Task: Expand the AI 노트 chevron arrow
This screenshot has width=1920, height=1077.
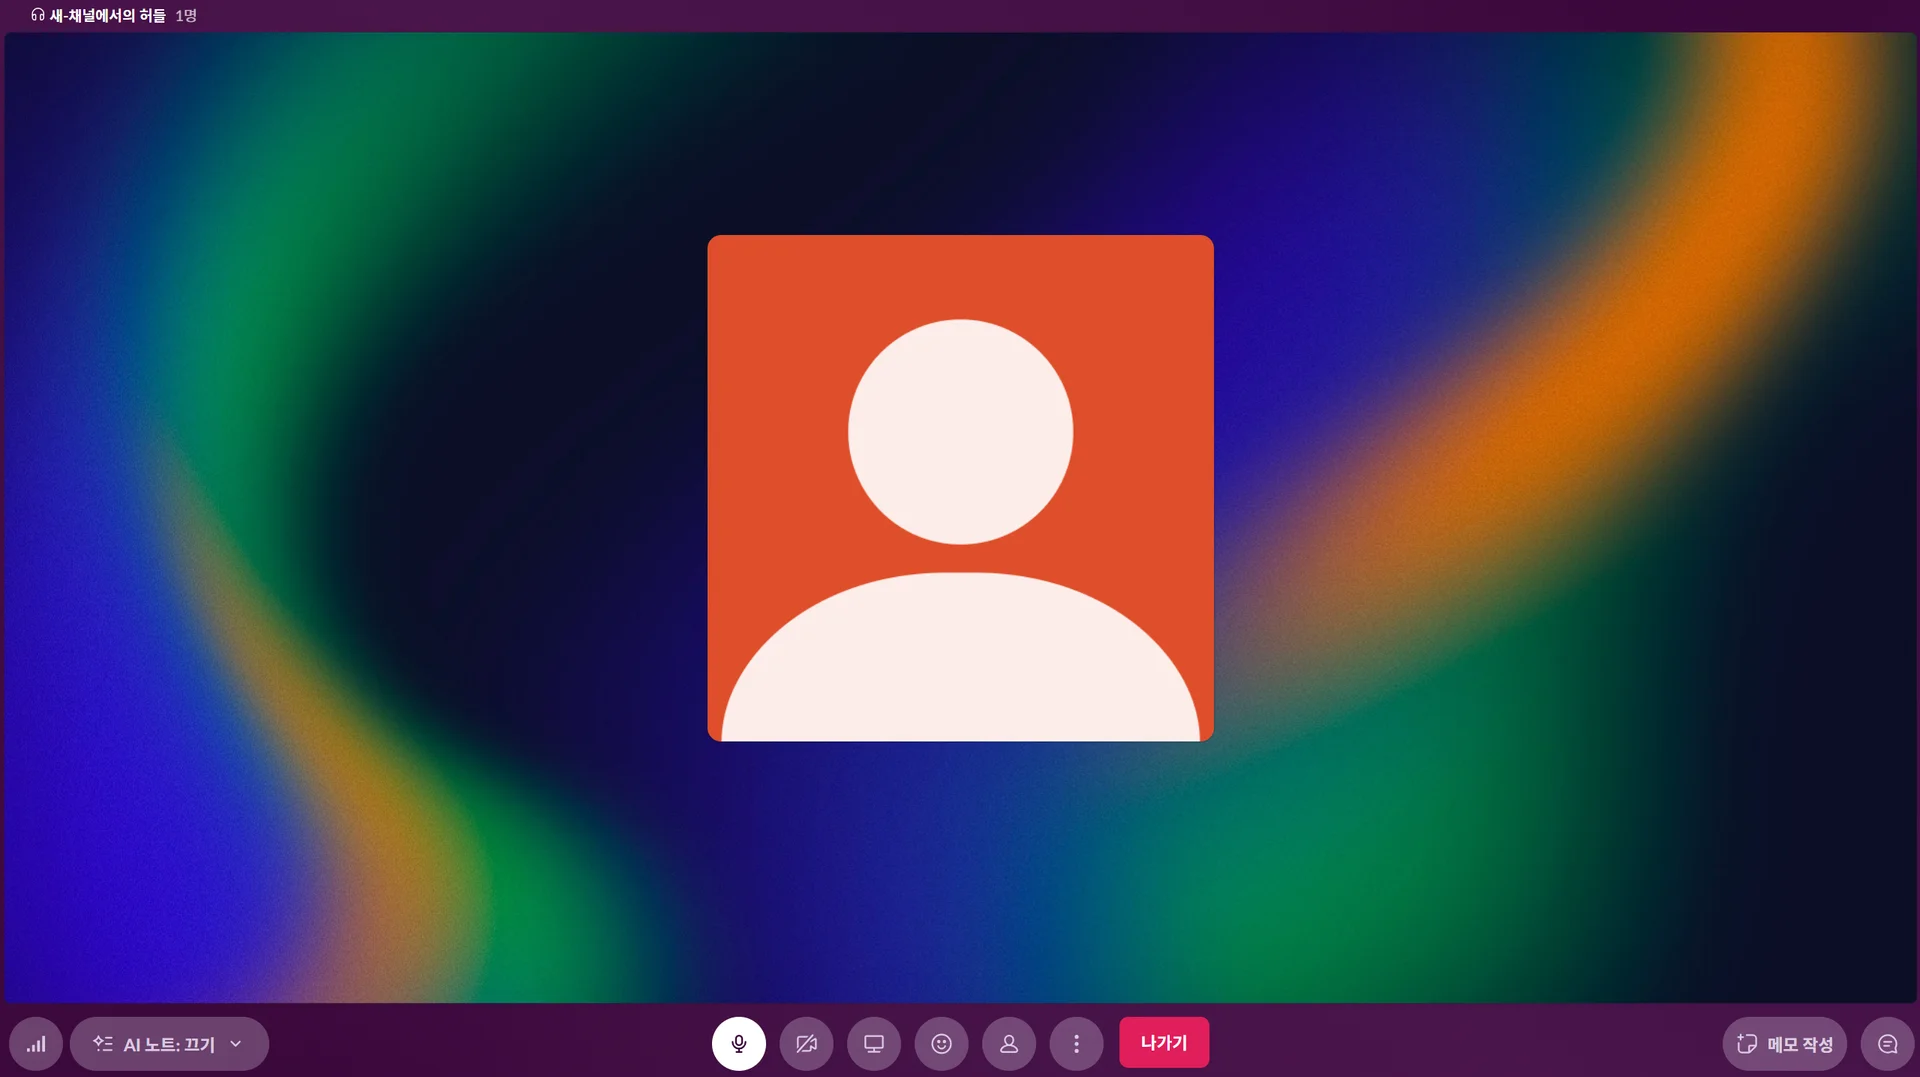Action: coord(236,1043)
